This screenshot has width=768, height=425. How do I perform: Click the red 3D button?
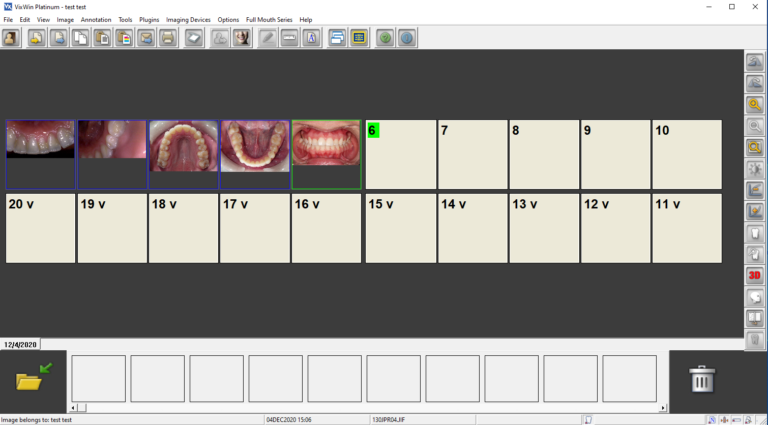(755, 275)
